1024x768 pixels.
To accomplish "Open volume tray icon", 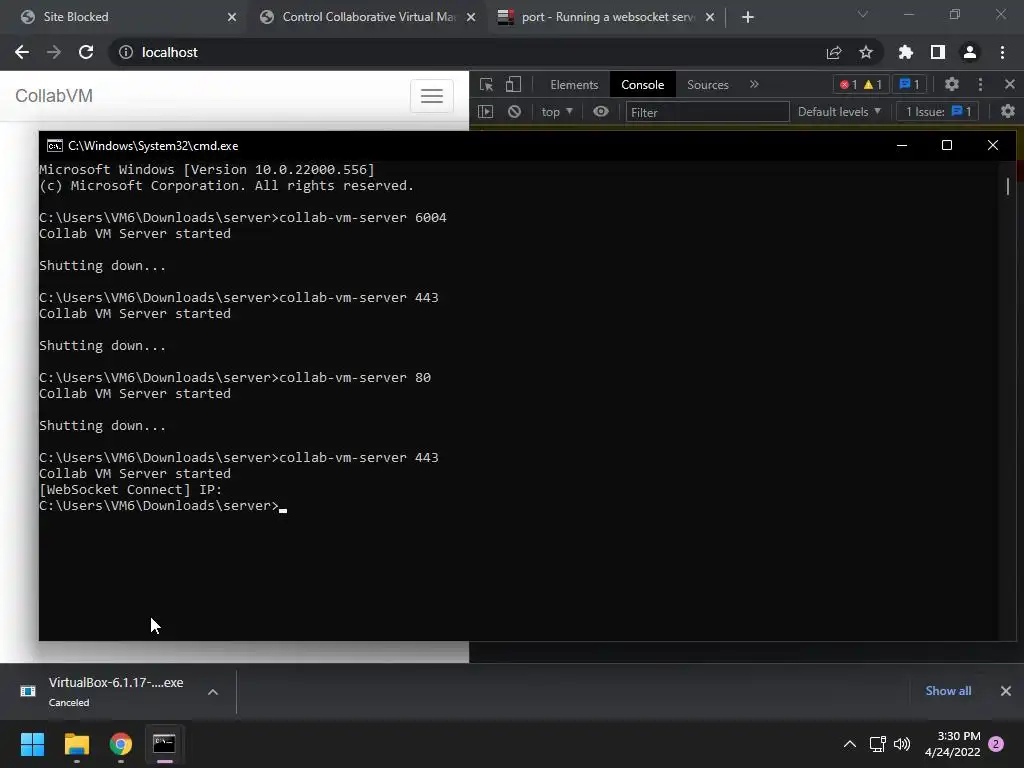I will click(x=903, y=744).
